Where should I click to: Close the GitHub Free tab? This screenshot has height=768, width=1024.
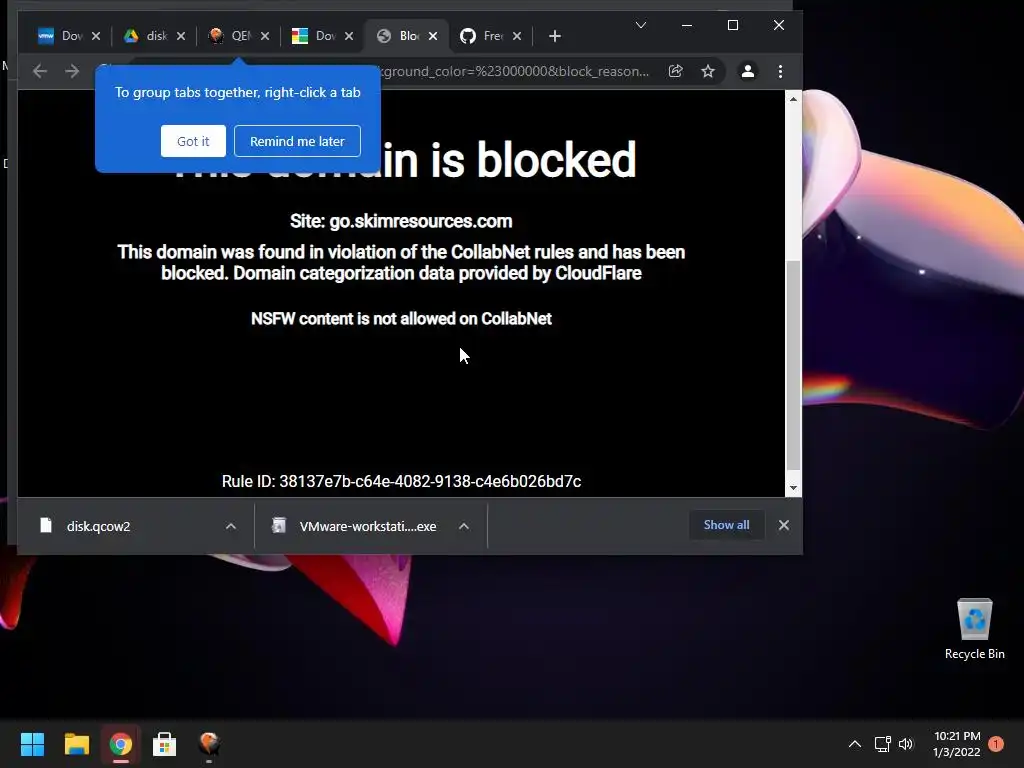[517, 36]
